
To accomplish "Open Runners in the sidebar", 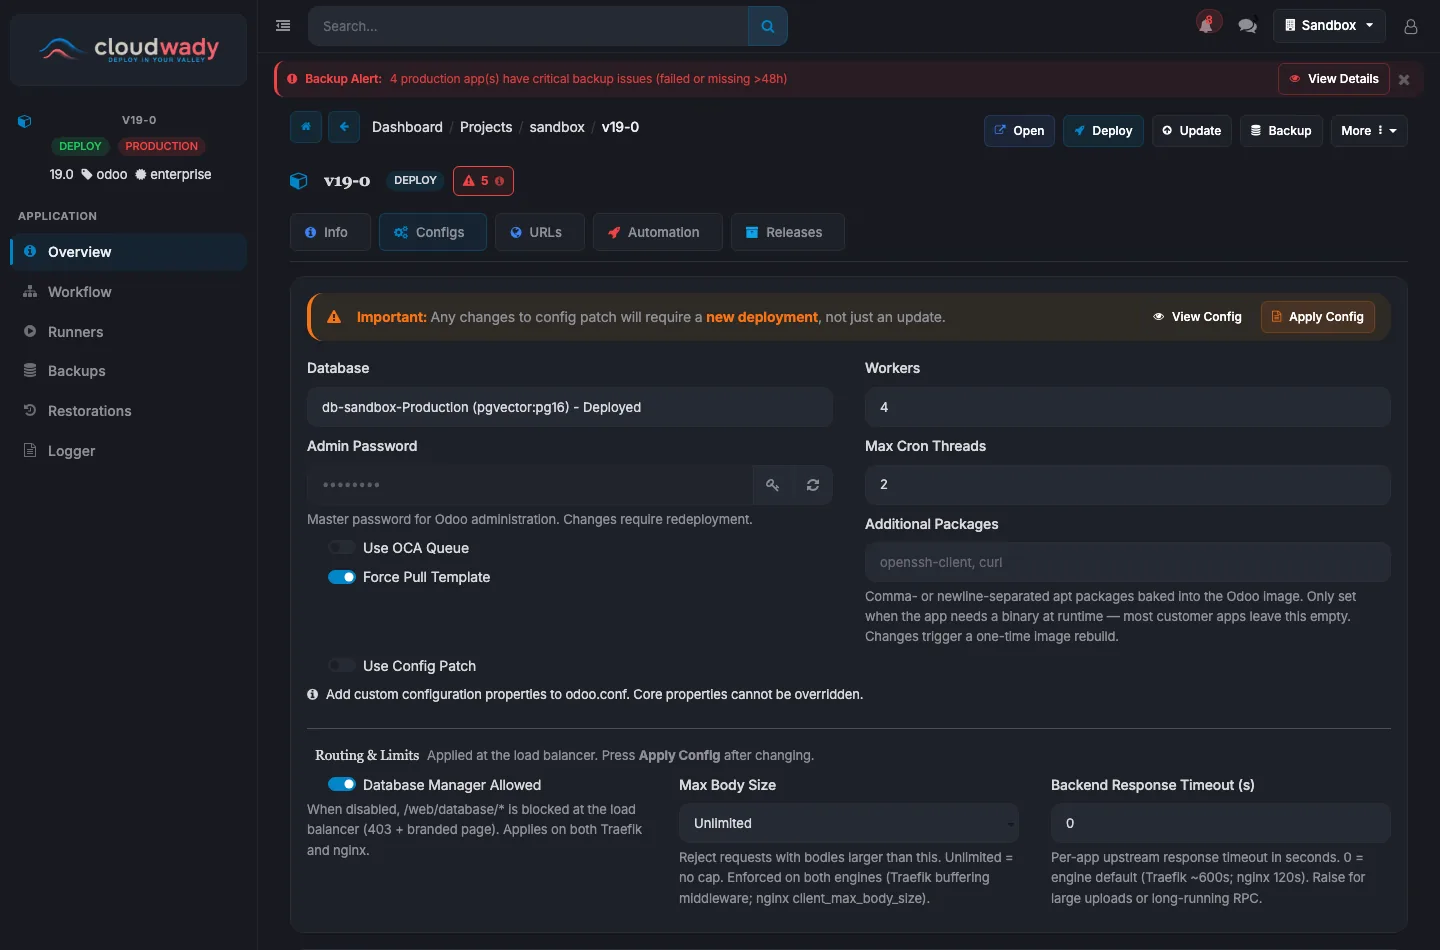I will (x=128, y=332).
